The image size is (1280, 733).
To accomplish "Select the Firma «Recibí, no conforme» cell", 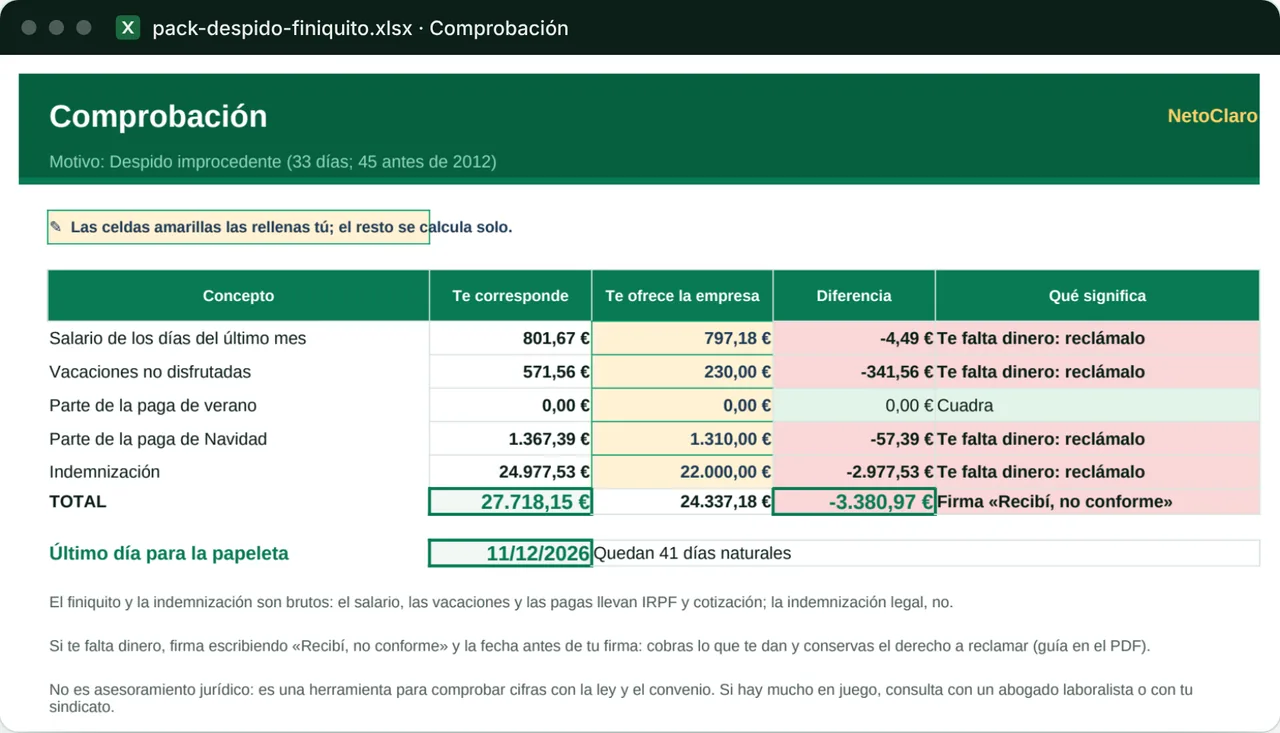I will coord(1097,502).
